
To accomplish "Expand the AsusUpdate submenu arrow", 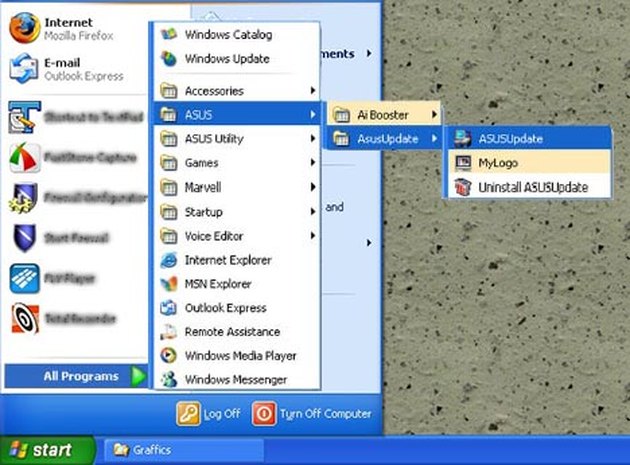I will 434,139.
